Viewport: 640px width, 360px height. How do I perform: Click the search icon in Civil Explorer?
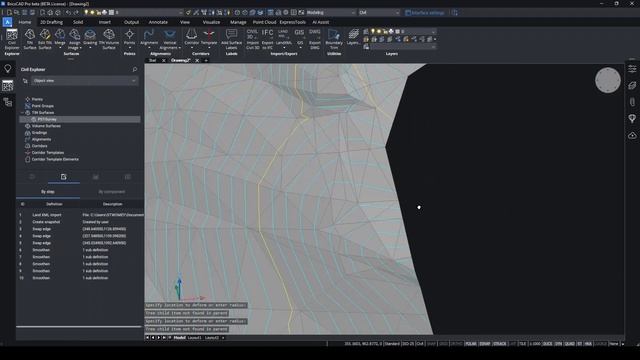pyautogui.click(x=135, y=69)
